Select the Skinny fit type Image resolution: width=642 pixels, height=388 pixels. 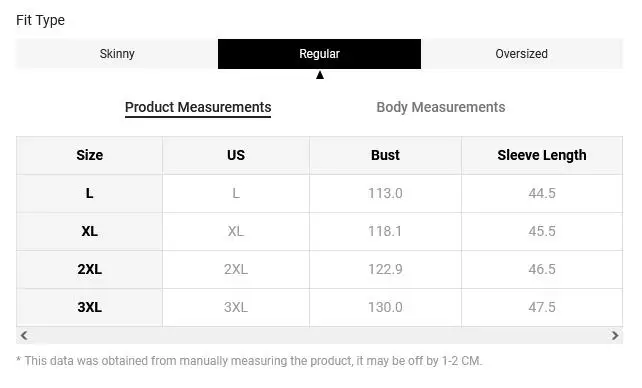pos(117,54)
